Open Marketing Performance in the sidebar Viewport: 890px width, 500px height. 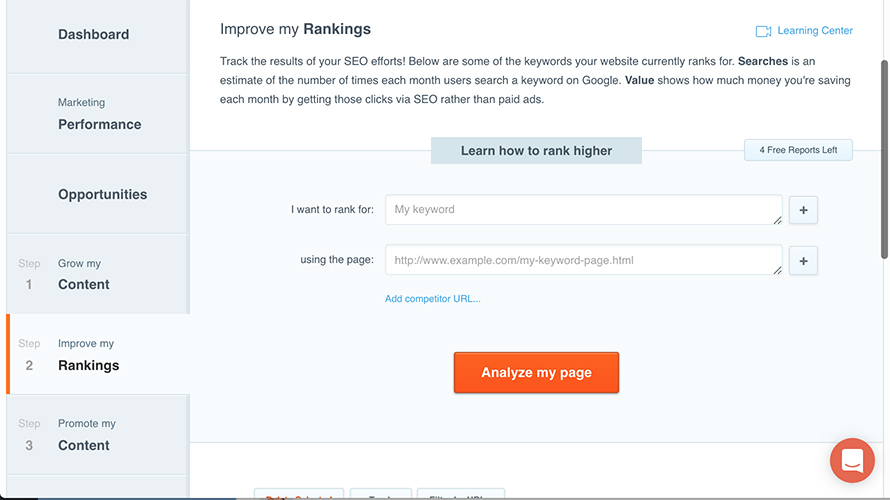98,114
